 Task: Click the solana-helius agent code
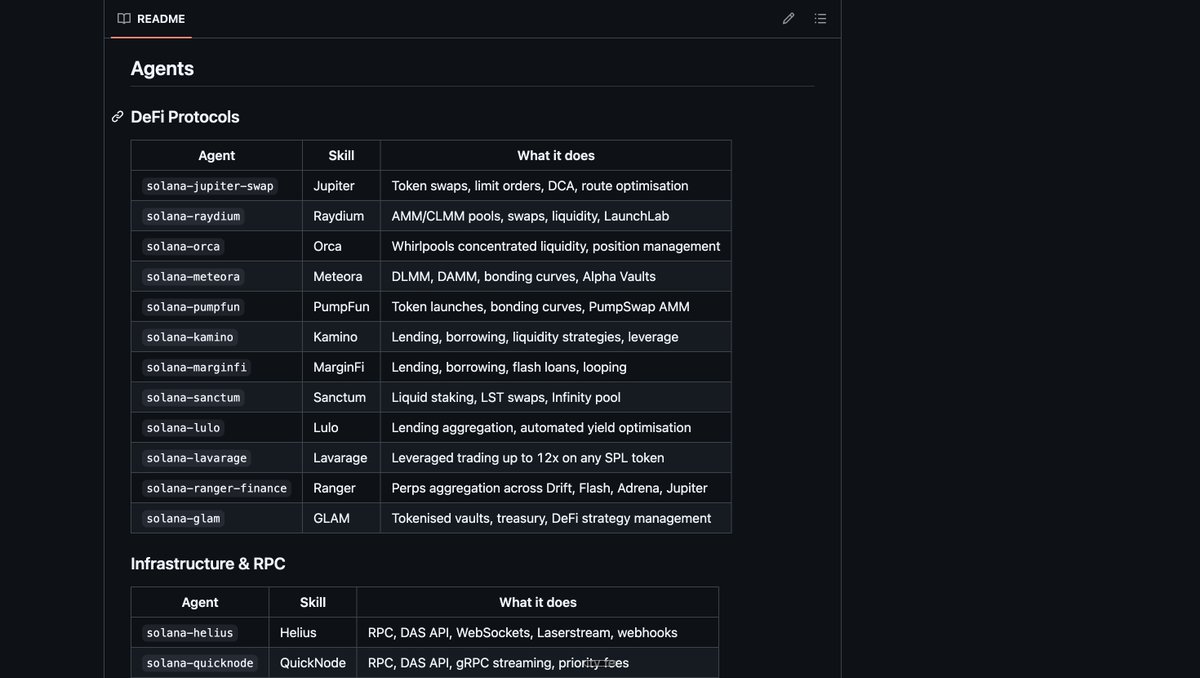[x=190, y=633]
